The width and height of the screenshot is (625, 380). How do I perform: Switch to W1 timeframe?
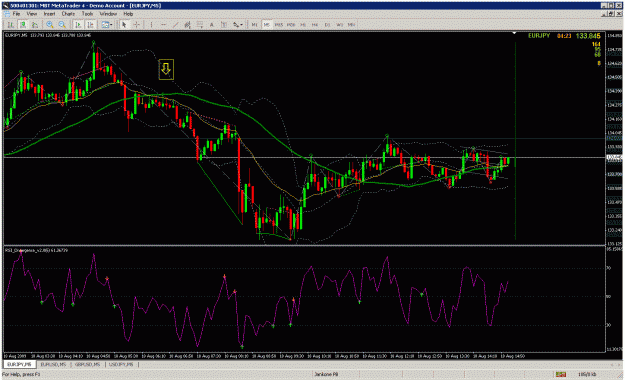point(339,25)
